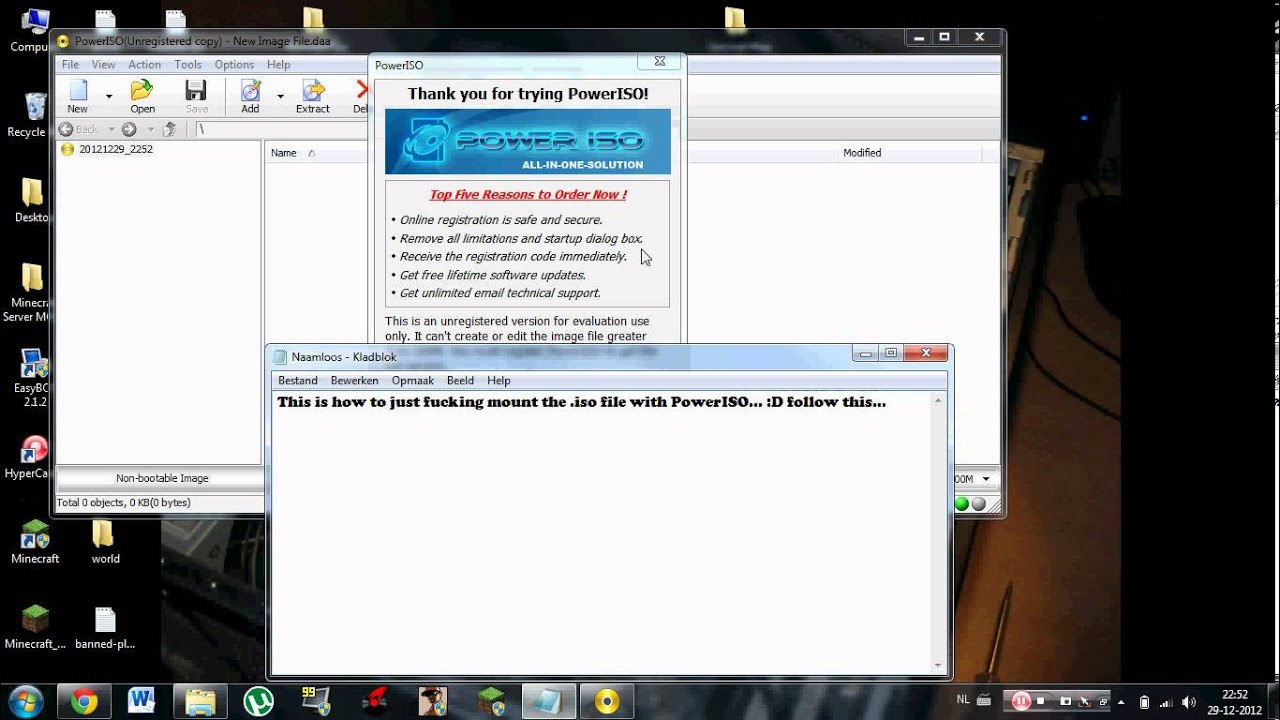This screenshot has width=1280, height=720.
Task: Open the Options menu in PowerISO
Action: coord(234,64)
